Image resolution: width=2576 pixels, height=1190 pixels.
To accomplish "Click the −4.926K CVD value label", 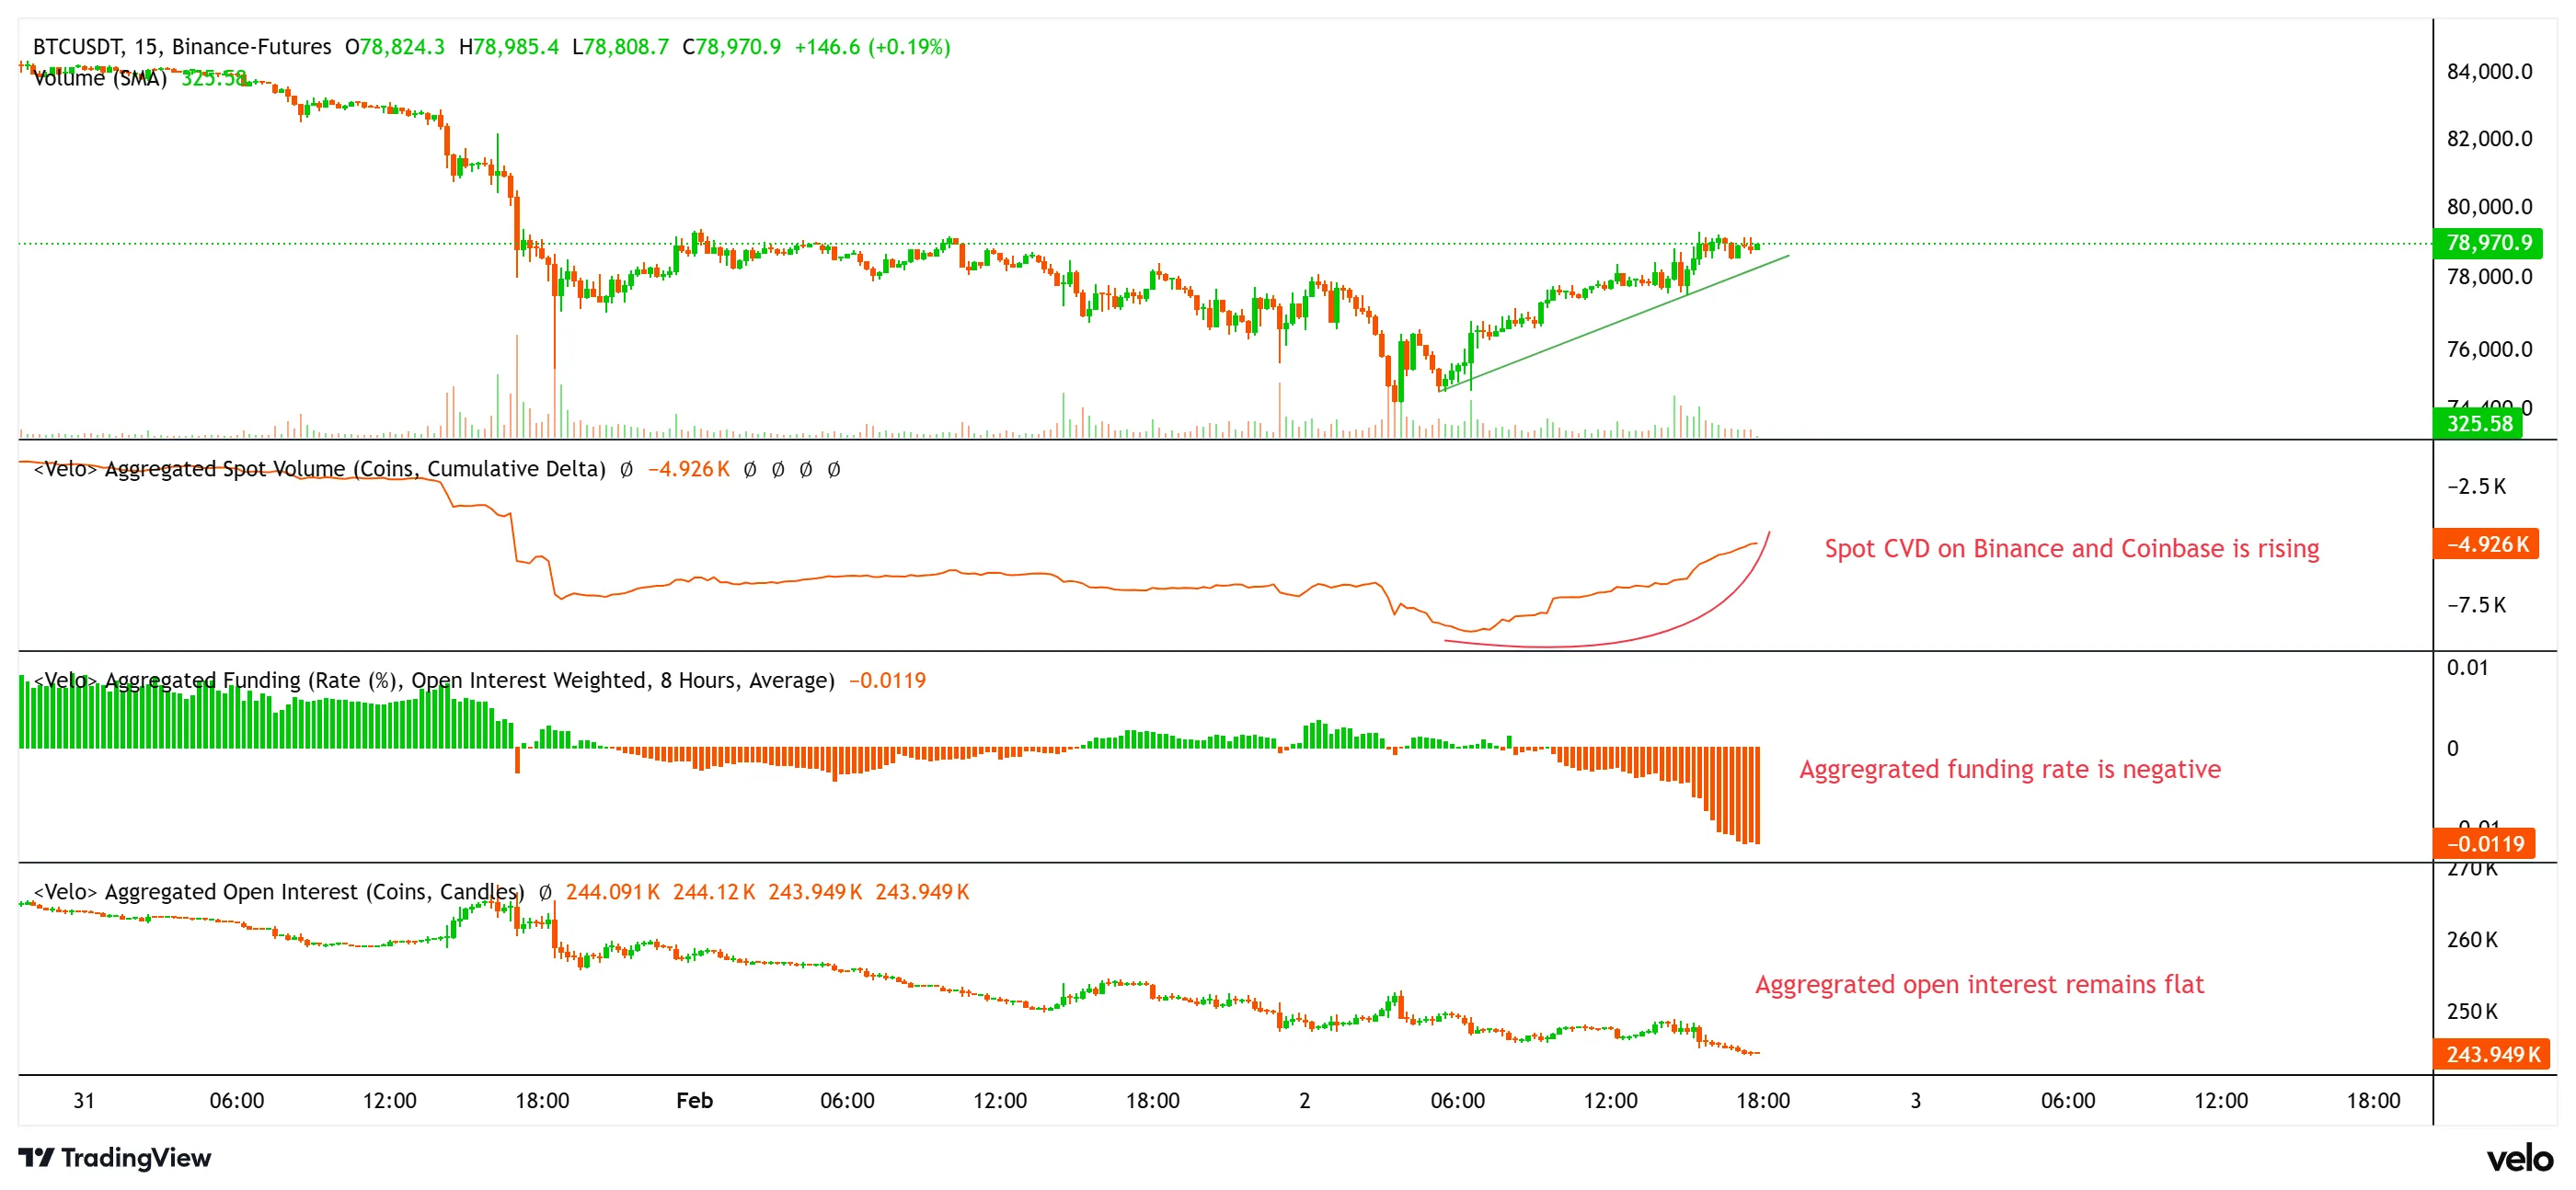I will click(2488, 544).
